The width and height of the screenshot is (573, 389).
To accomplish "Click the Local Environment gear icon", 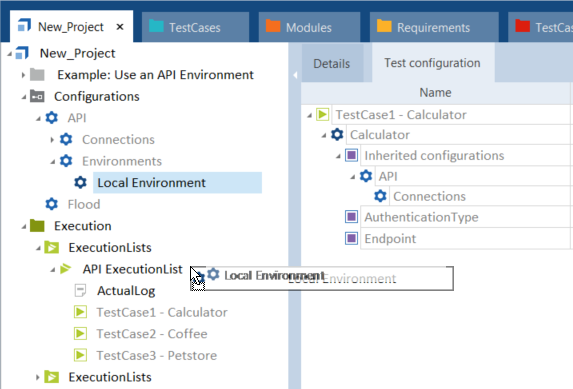I will pyautogui.click(x=80, y=182).
